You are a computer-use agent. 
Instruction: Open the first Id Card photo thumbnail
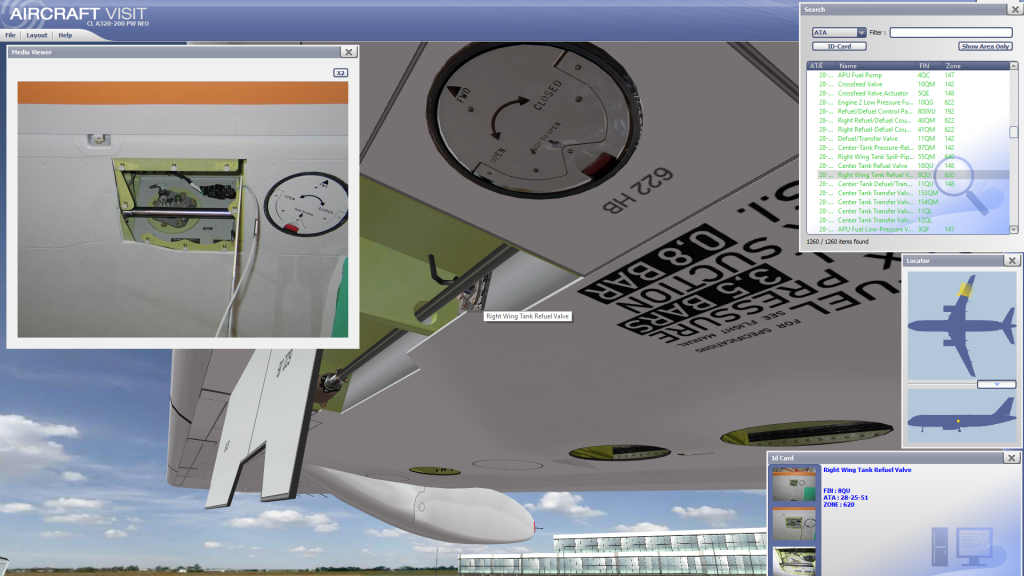pos(794,484)
